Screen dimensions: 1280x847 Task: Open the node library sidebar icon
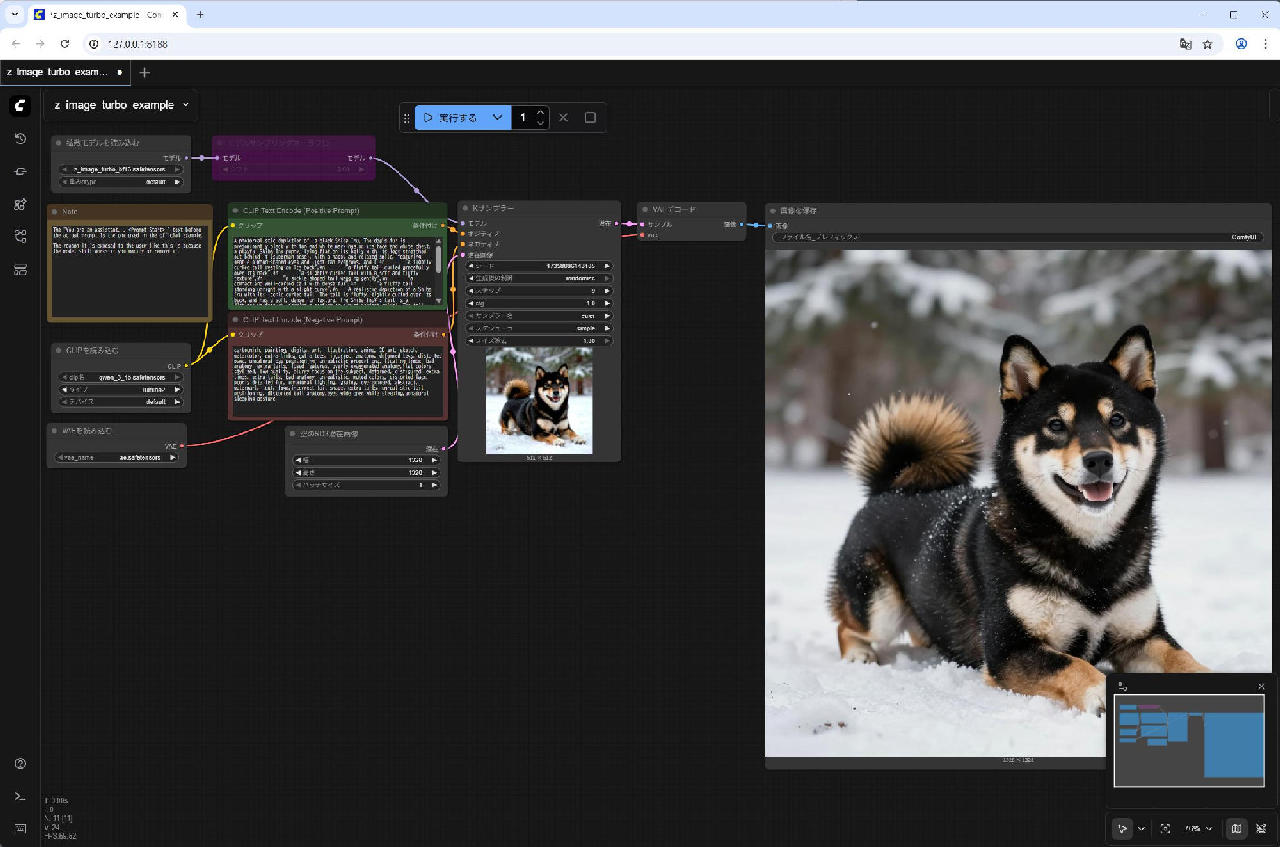(20, 171)
